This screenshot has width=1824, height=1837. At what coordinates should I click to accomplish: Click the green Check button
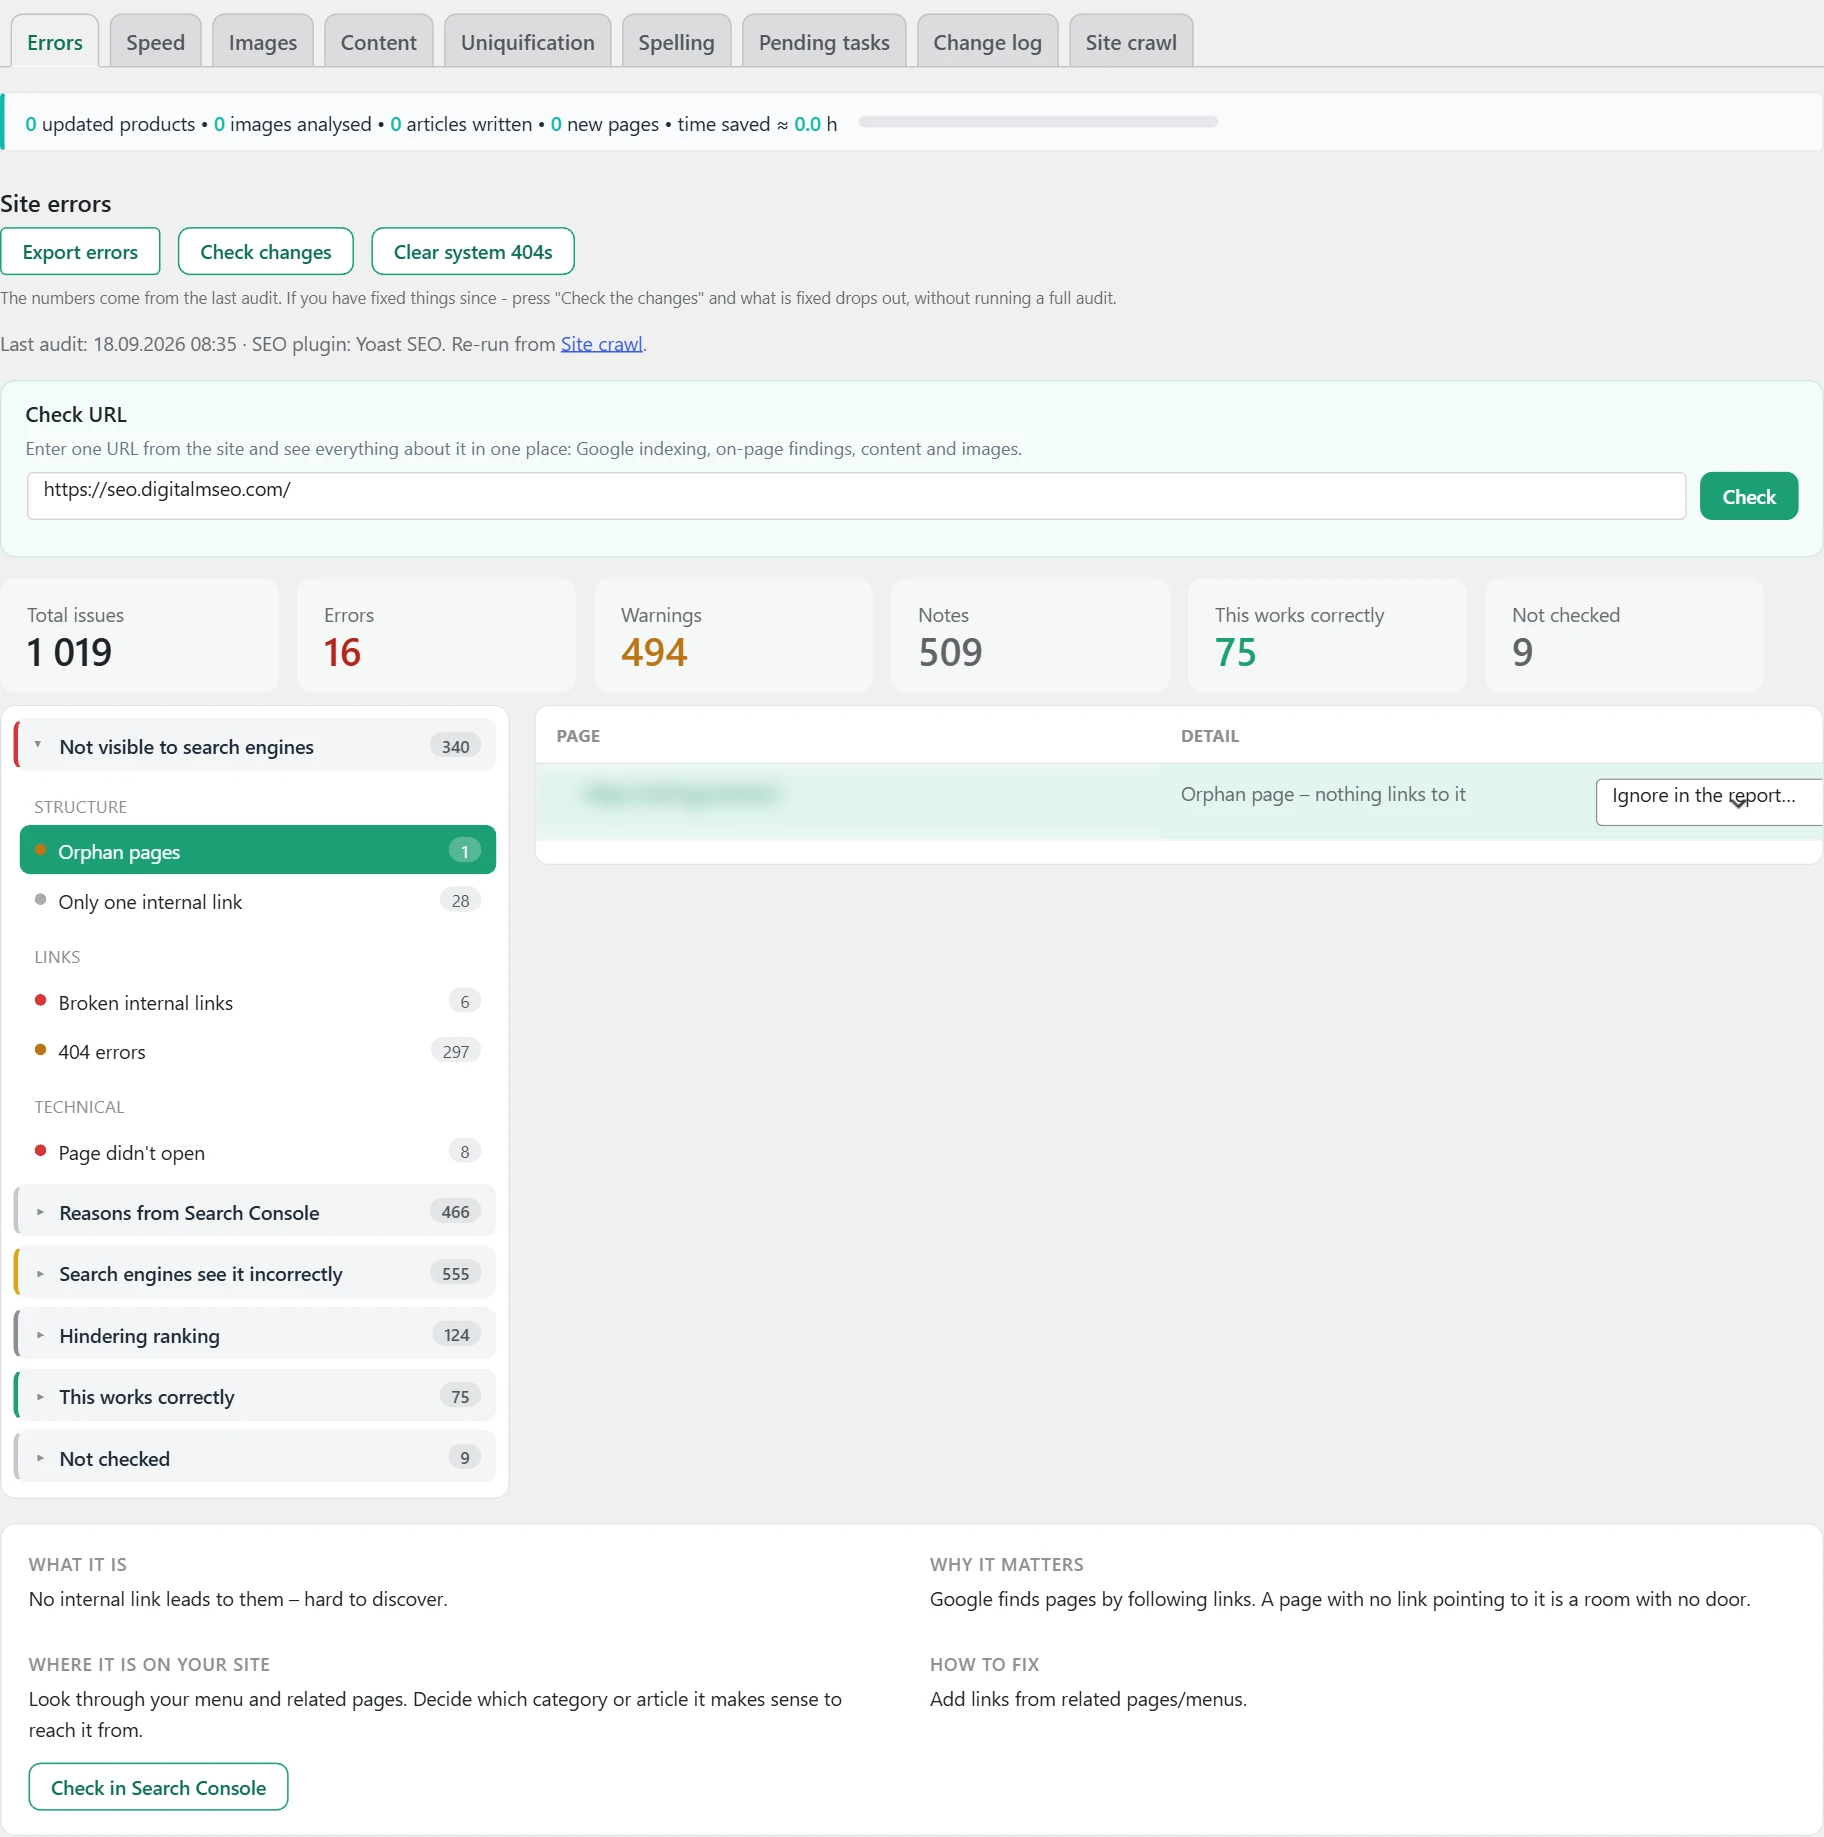point(1748,496)
